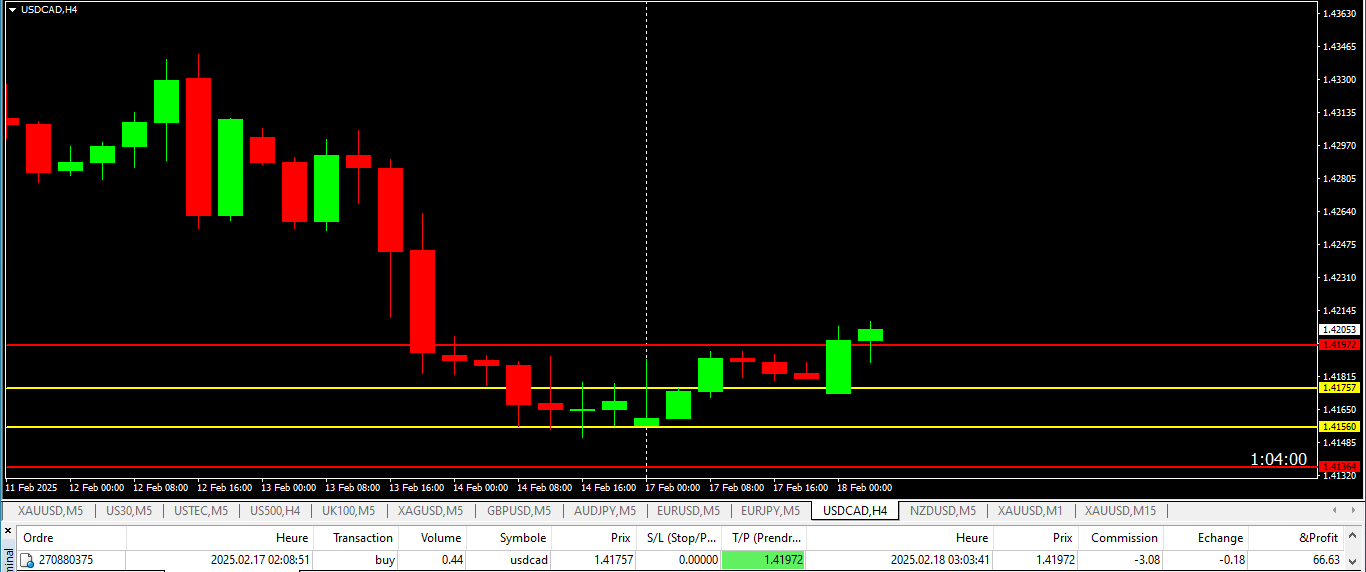1366x572 pixels.
Task: Open the XAUUSD,M15 chart tab
Action: click(x=1120, y=511)
